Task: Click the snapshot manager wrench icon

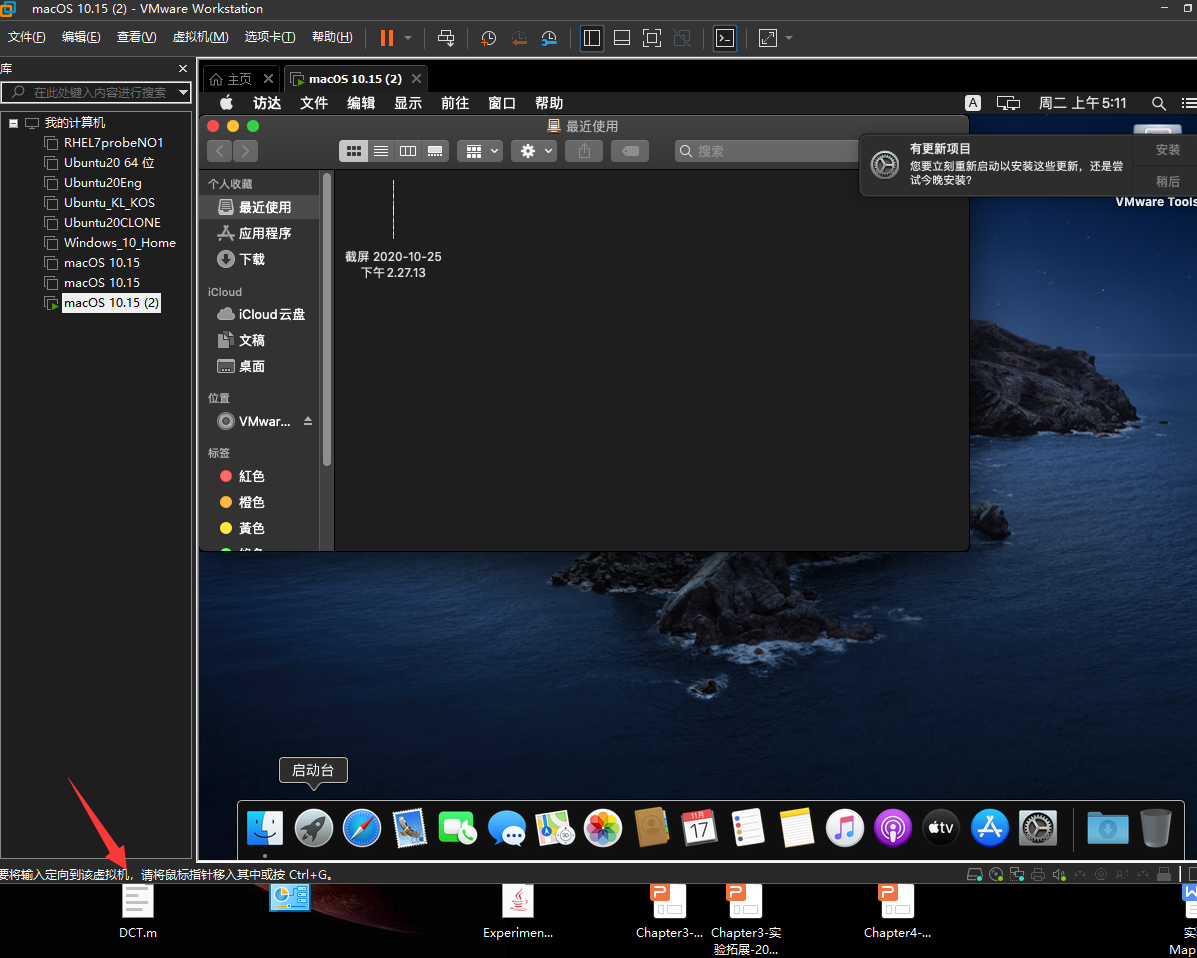Action: coord(549,38)
